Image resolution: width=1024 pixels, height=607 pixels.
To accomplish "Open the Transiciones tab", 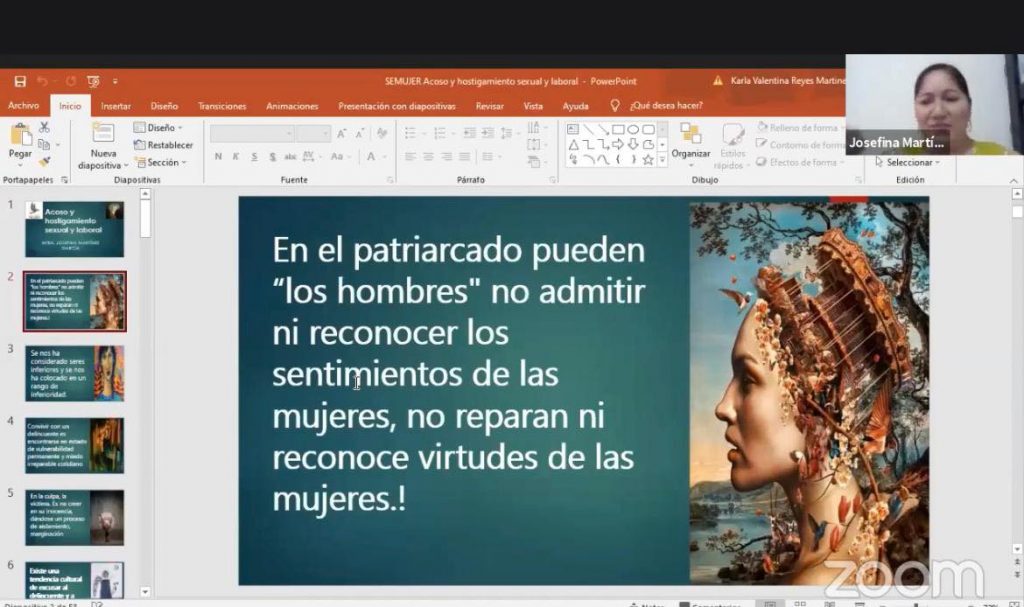I will coord(222,106).
